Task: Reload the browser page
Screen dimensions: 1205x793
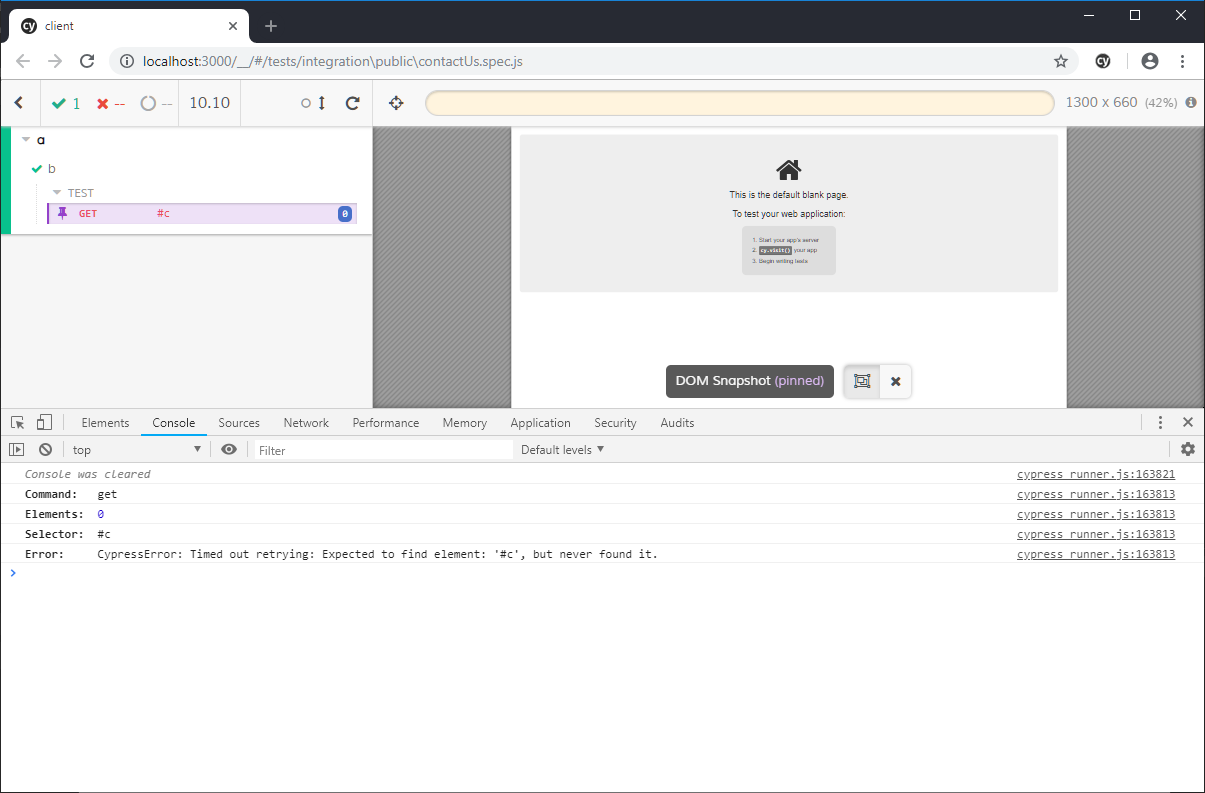Action: (87, 61)
